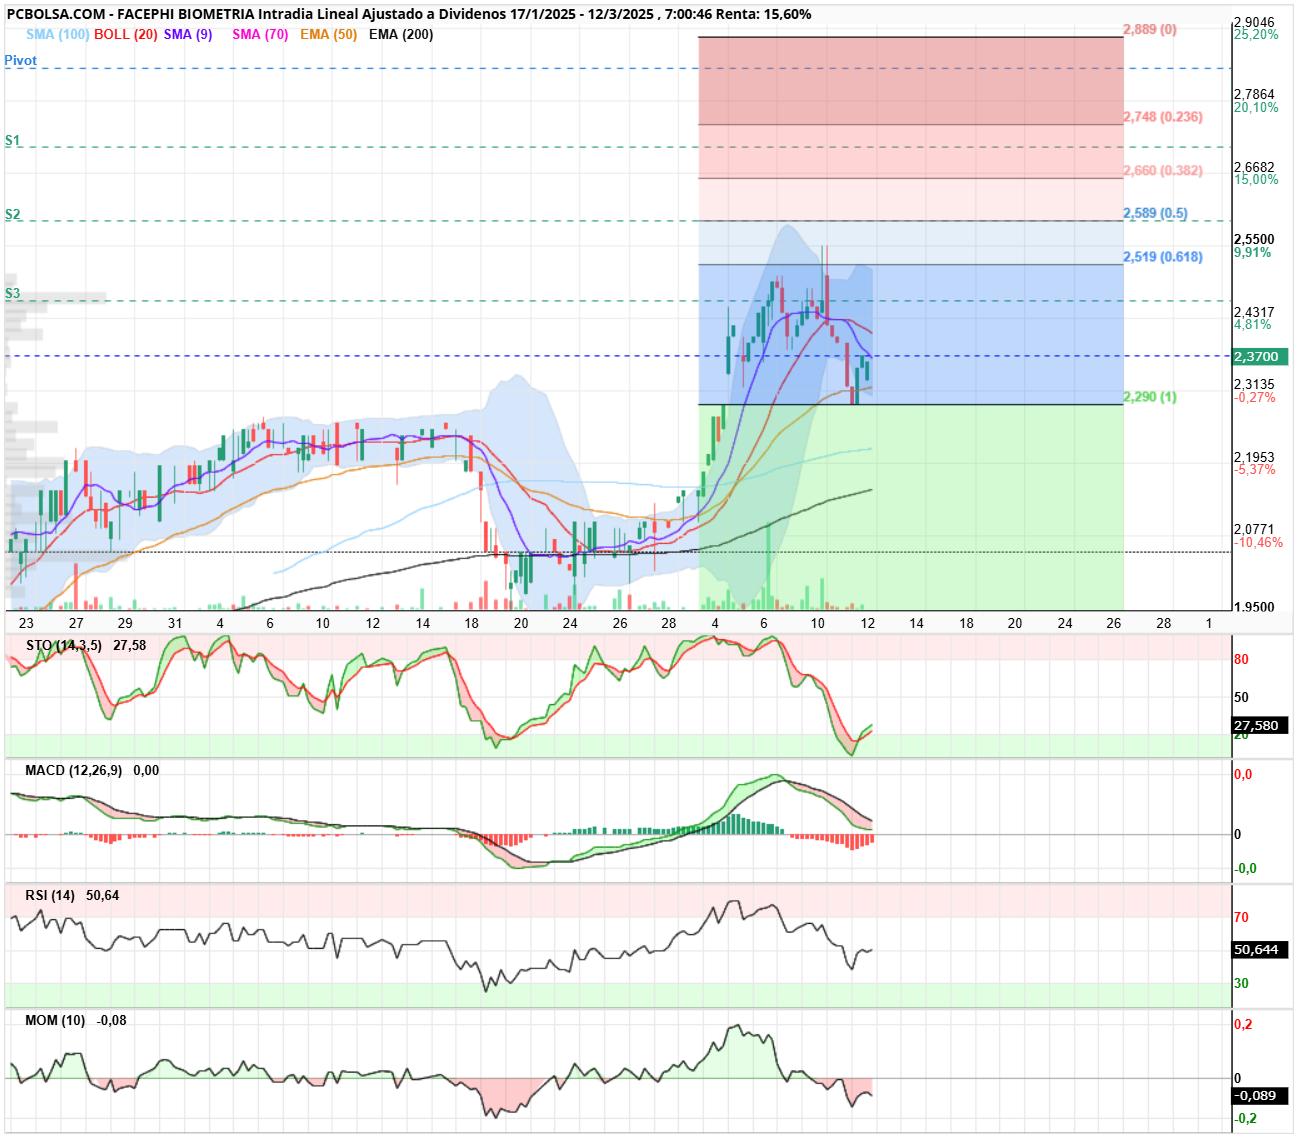Click price axis value 2,3135
1298x1138 pixels.
pyautogui.click(x=1254, y=384)
